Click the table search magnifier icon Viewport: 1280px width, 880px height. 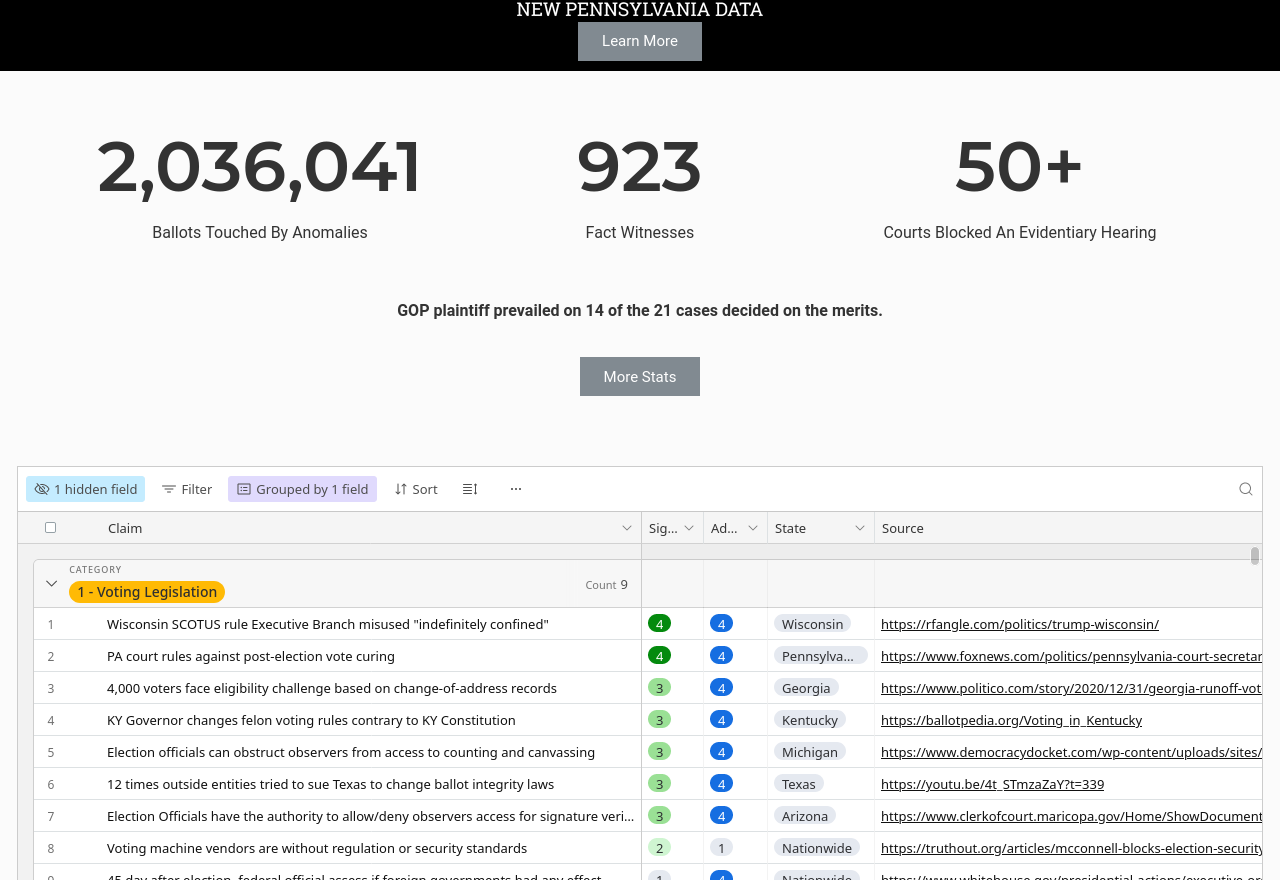click(1246, 489)
